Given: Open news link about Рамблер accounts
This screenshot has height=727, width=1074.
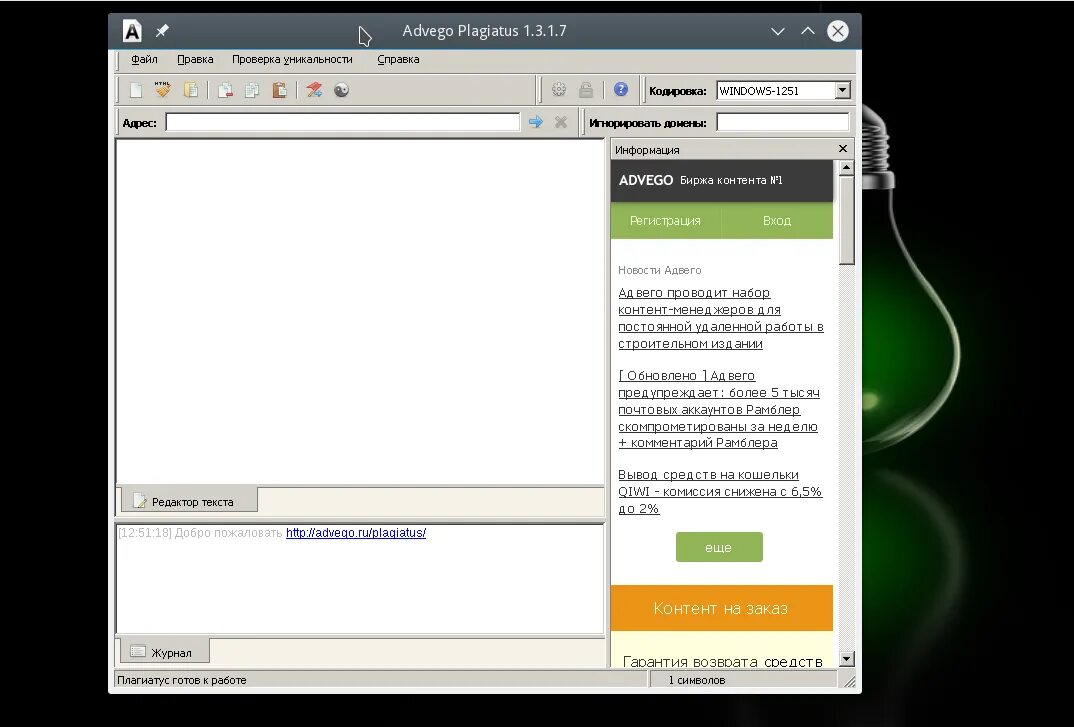Looking at the screenshot, I should click(x=719, y=409).
